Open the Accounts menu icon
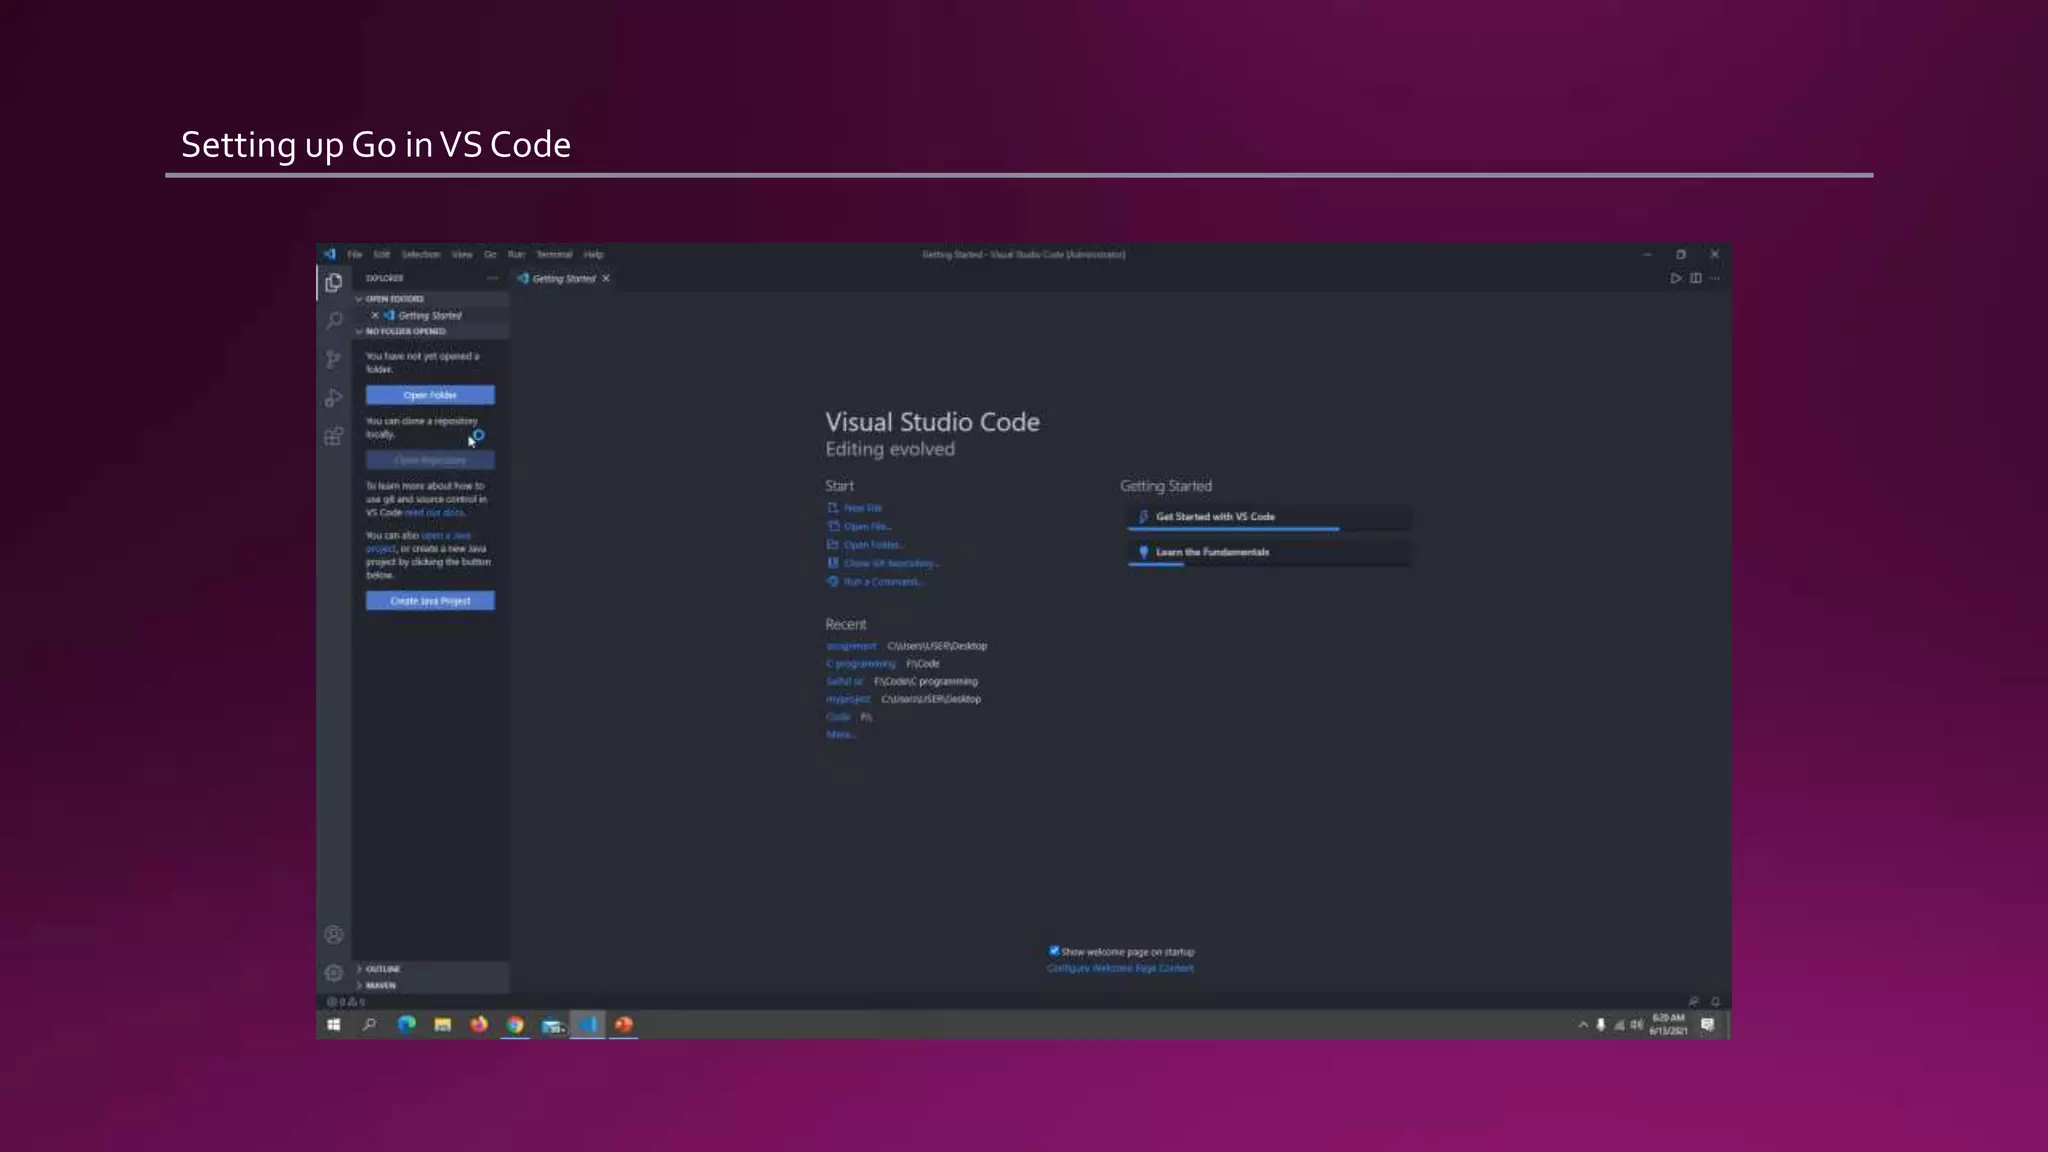This screenshot has height=1152, width=2048. coord(334,935)
